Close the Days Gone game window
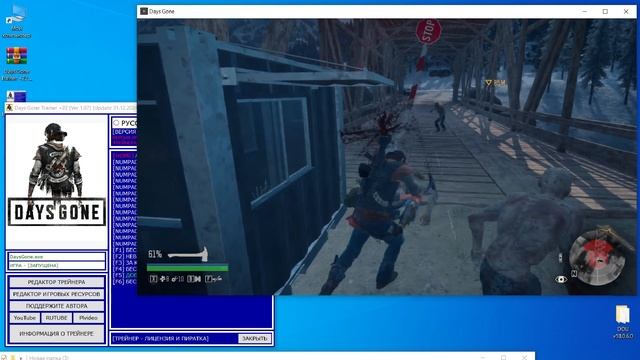The image size is (640, 360). (626, 11)
